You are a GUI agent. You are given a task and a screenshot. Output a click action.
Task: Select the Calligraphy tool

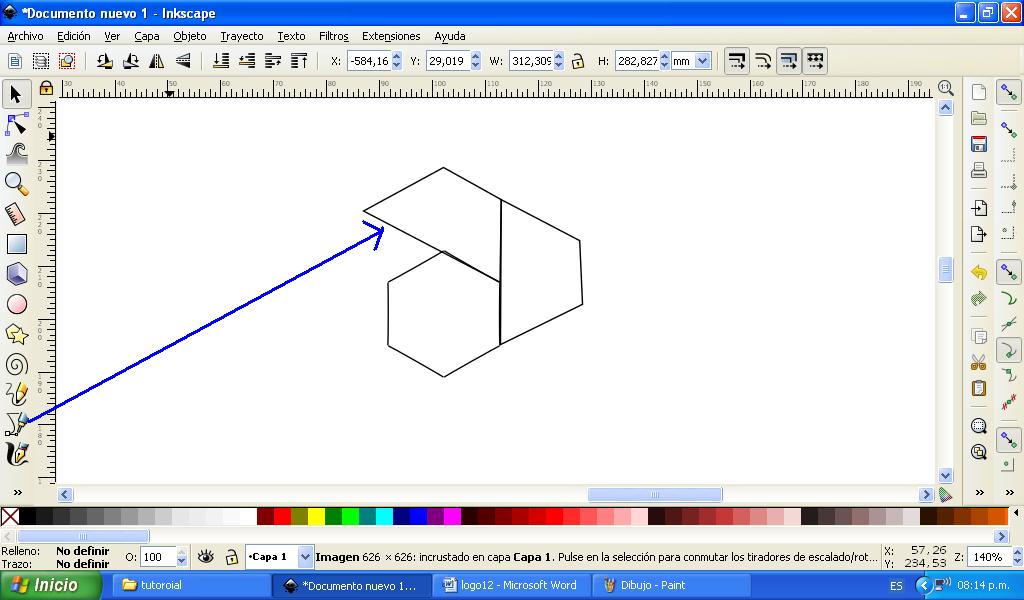click(x=16, y=454)
